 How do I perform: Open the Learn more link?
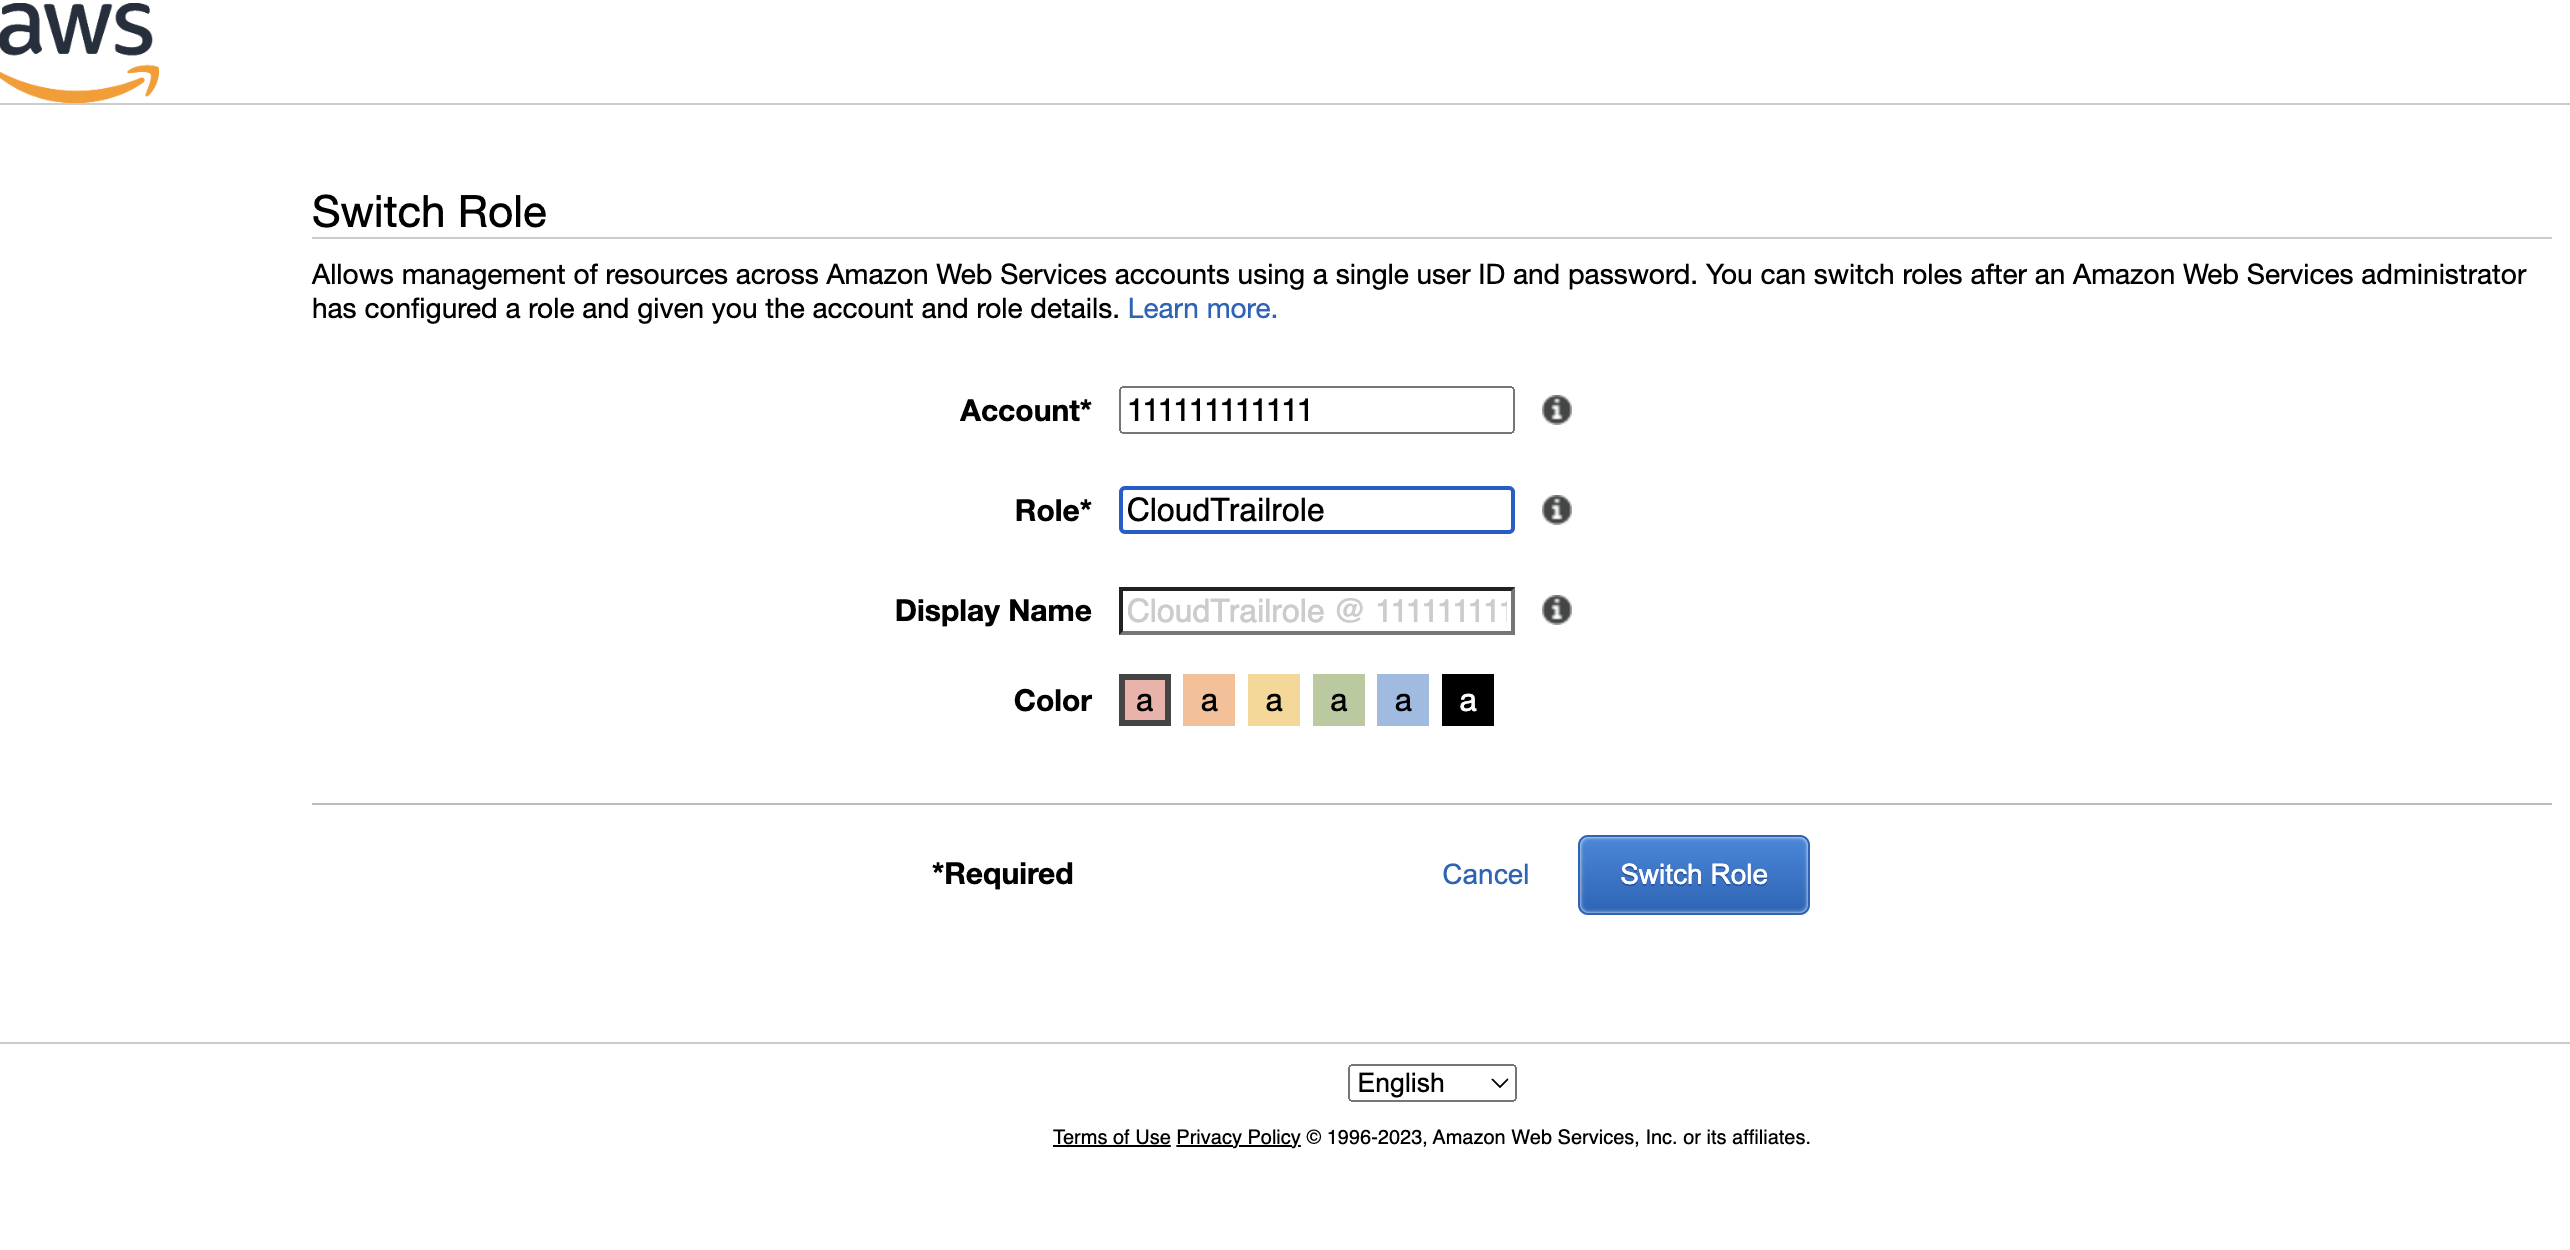(x=1202, y=309)
